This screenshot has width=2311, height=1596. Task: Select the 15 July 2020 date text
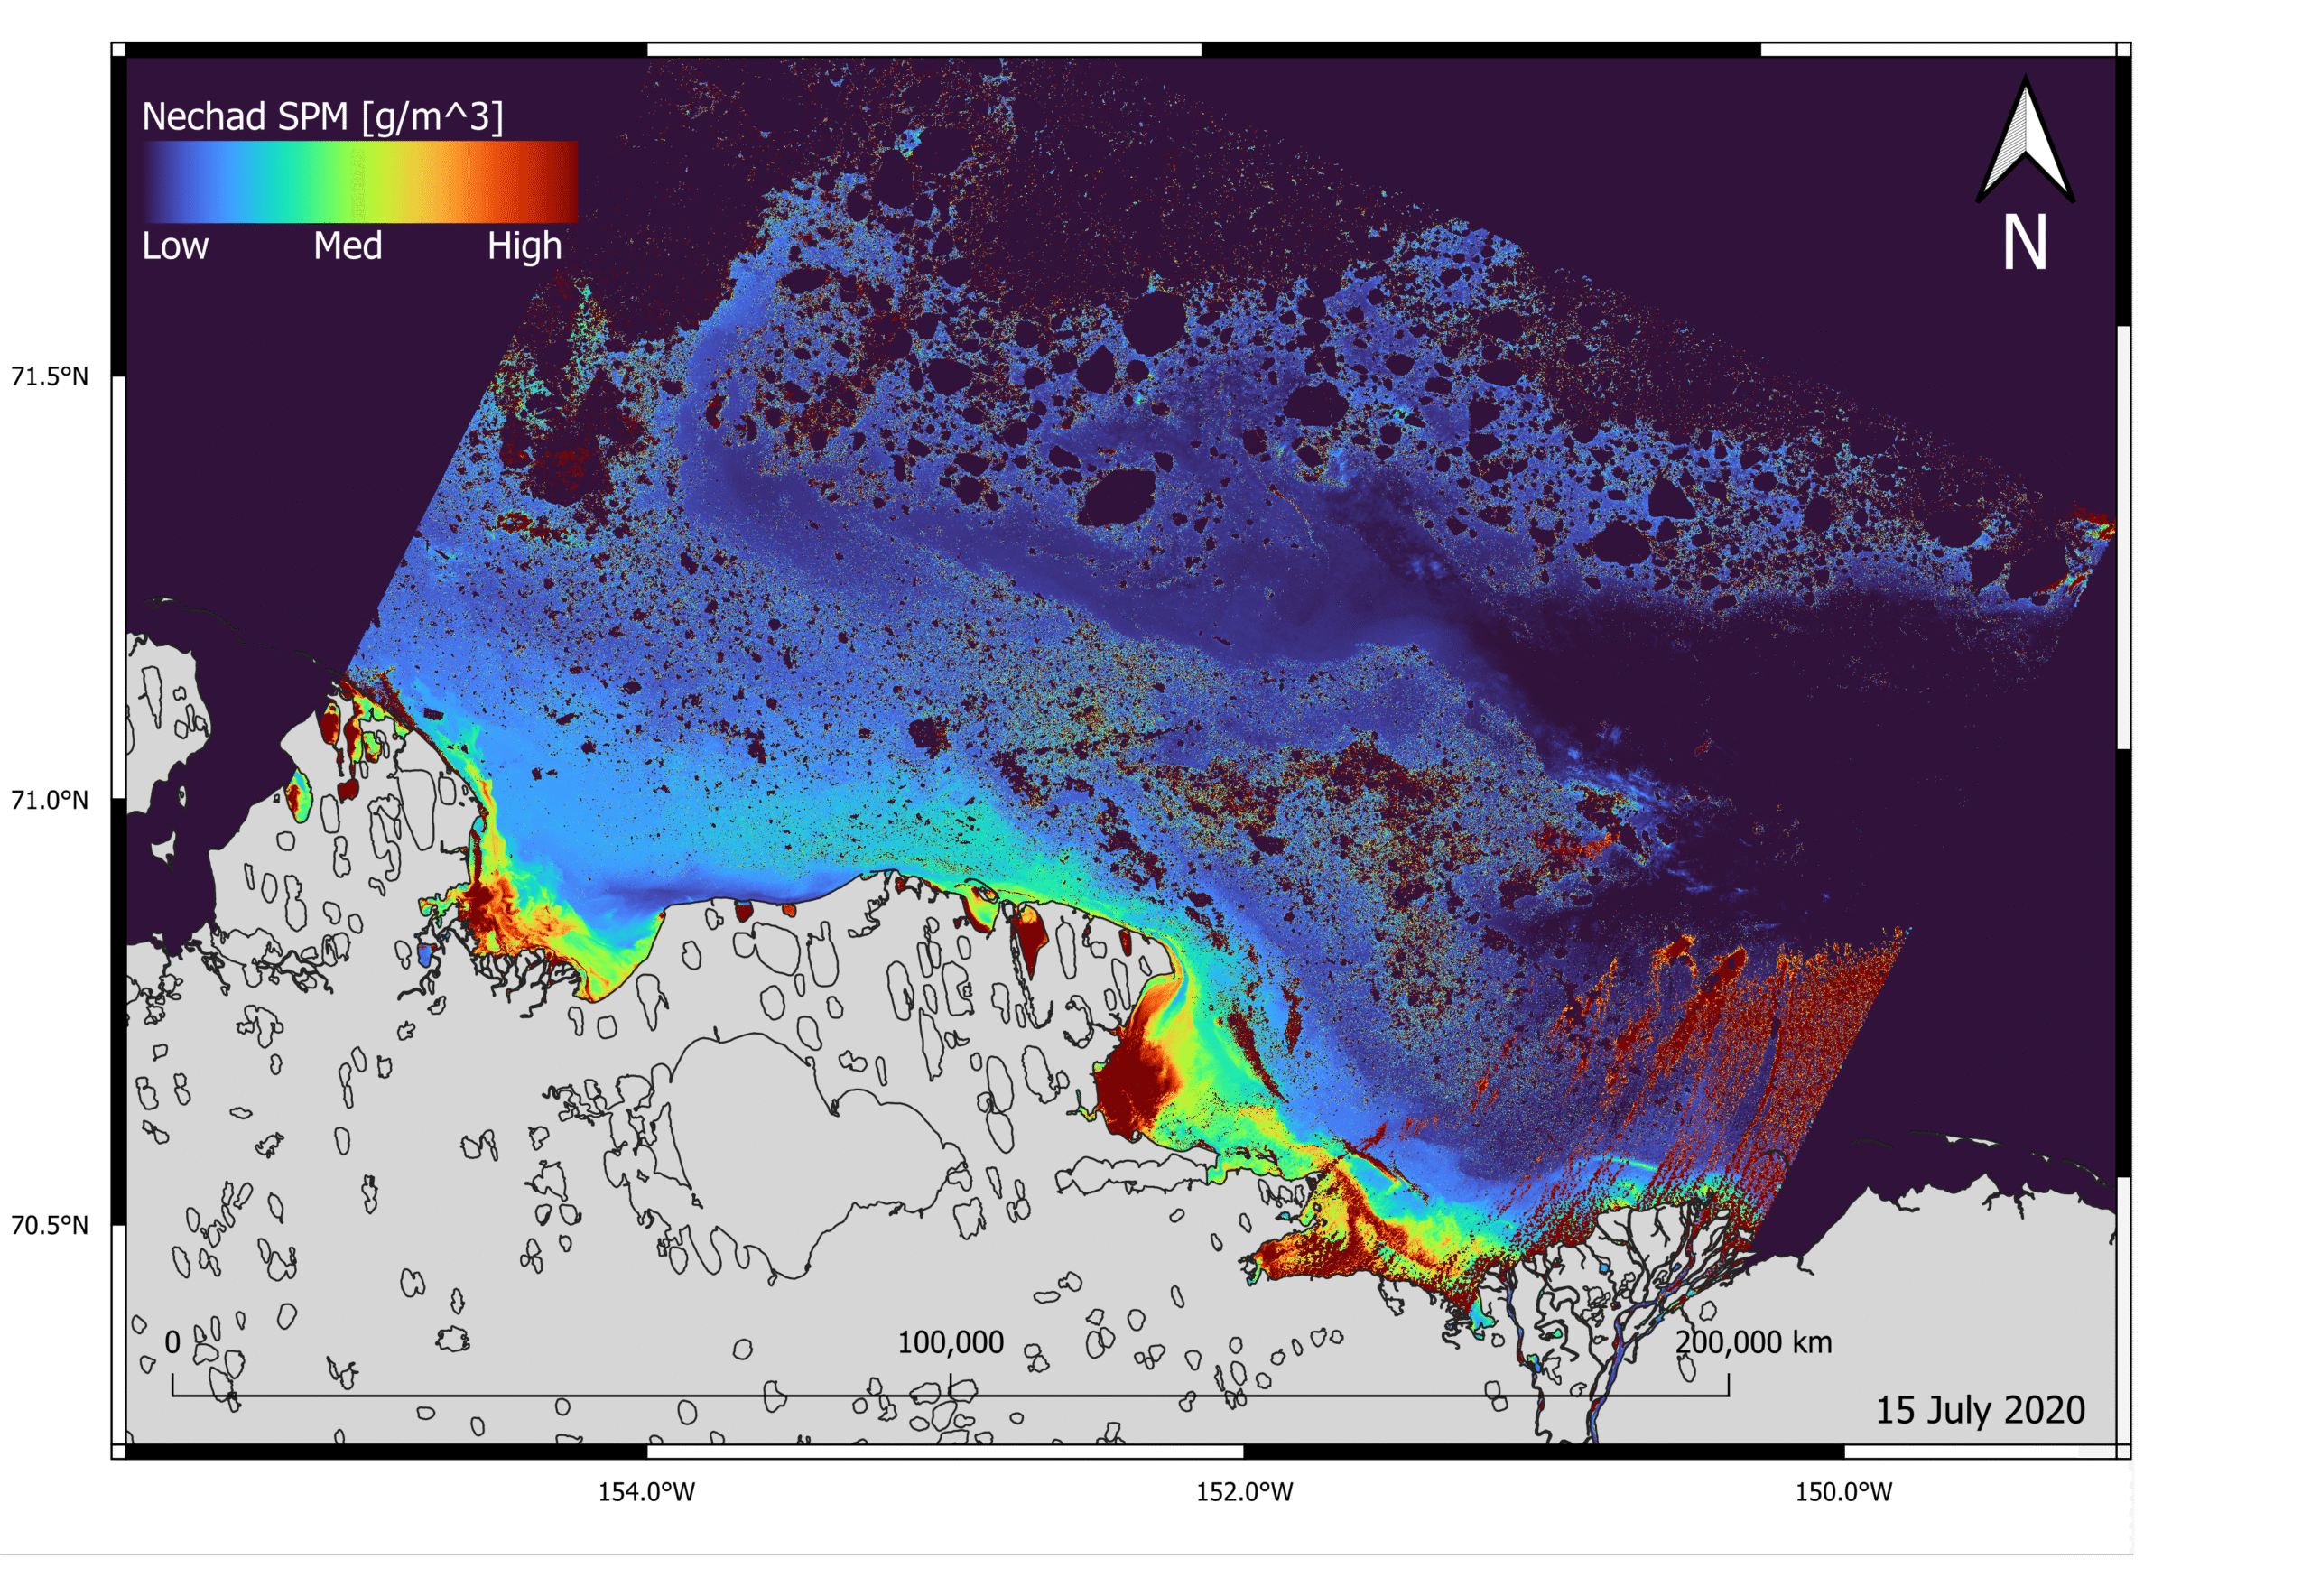tap(1979, 1410)
